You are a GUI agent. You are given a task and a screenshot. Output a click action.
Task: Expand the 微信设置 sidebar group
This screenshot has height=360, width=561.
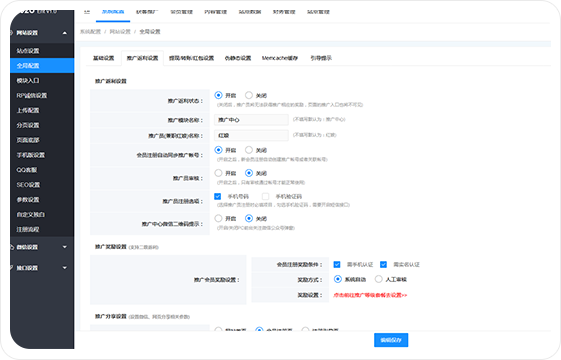42,247
